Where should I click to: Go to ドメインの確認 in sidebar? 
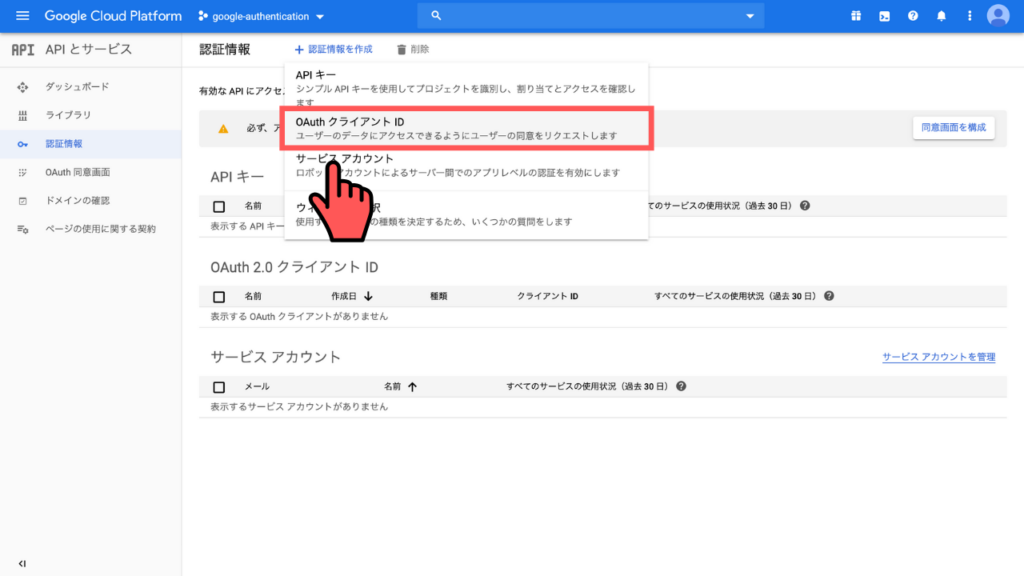[78, 200]
